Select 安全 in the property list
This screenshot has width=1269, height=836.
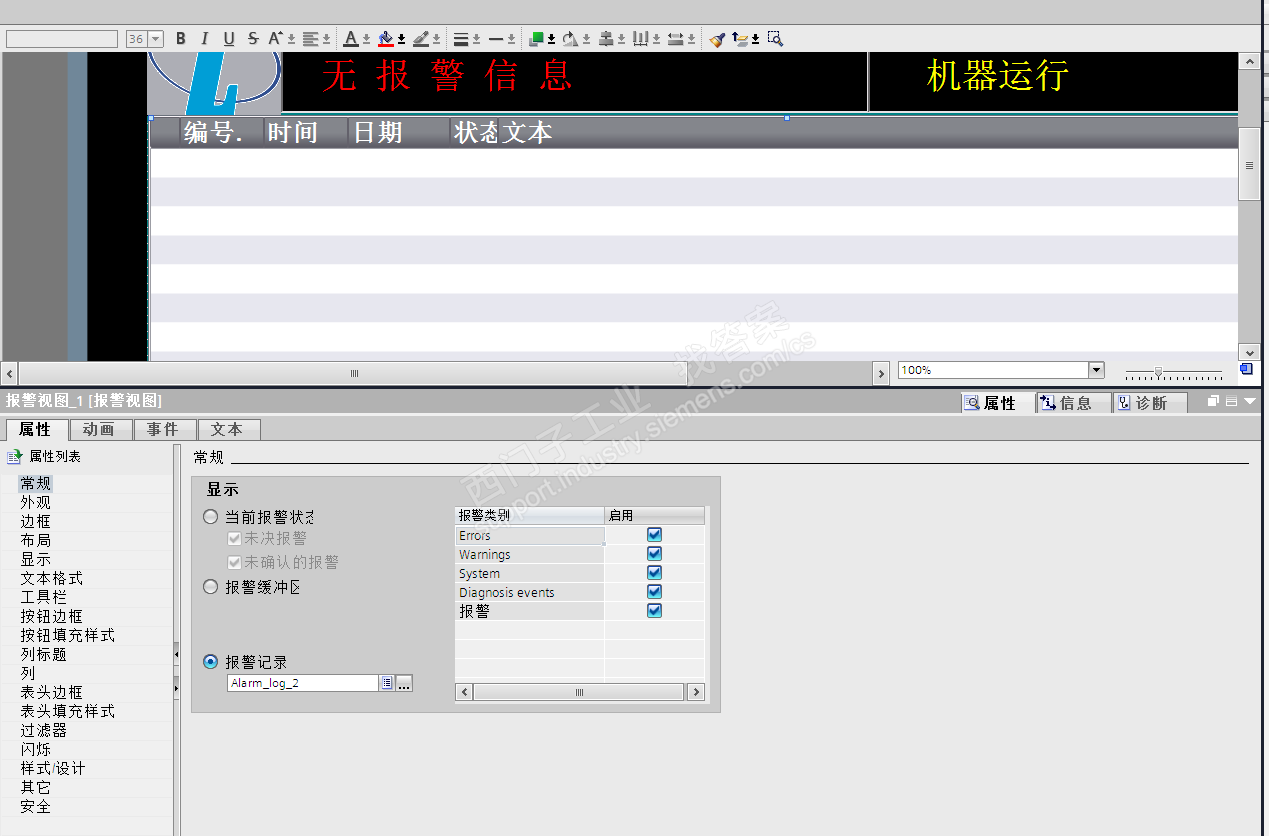click(x=35, y=806)
